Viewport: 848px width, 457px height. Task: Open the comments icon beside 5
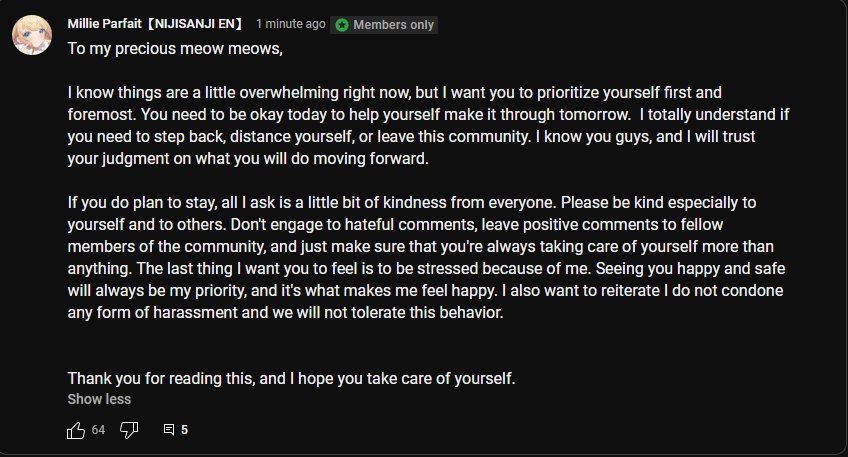click(x=169, y=430)
